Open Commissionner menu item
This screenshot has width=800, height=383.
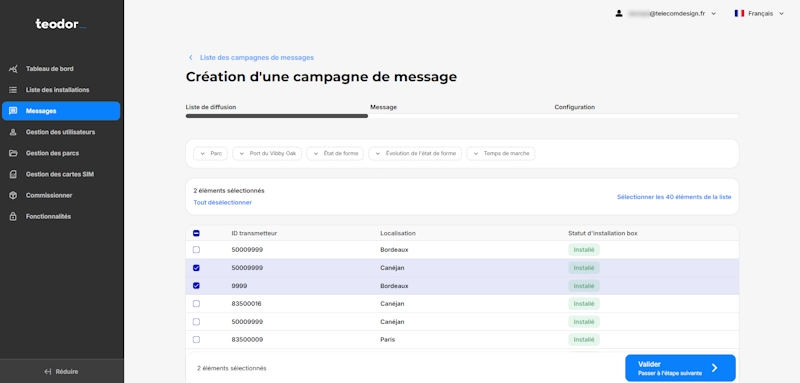click(61, 195)
